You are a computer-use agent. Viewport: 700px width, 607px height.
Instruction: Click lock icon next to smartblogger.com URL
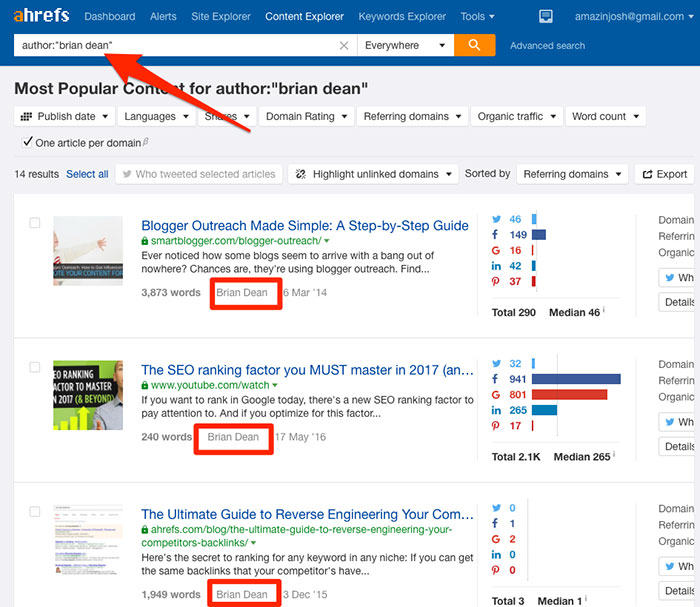click(145, 241)
